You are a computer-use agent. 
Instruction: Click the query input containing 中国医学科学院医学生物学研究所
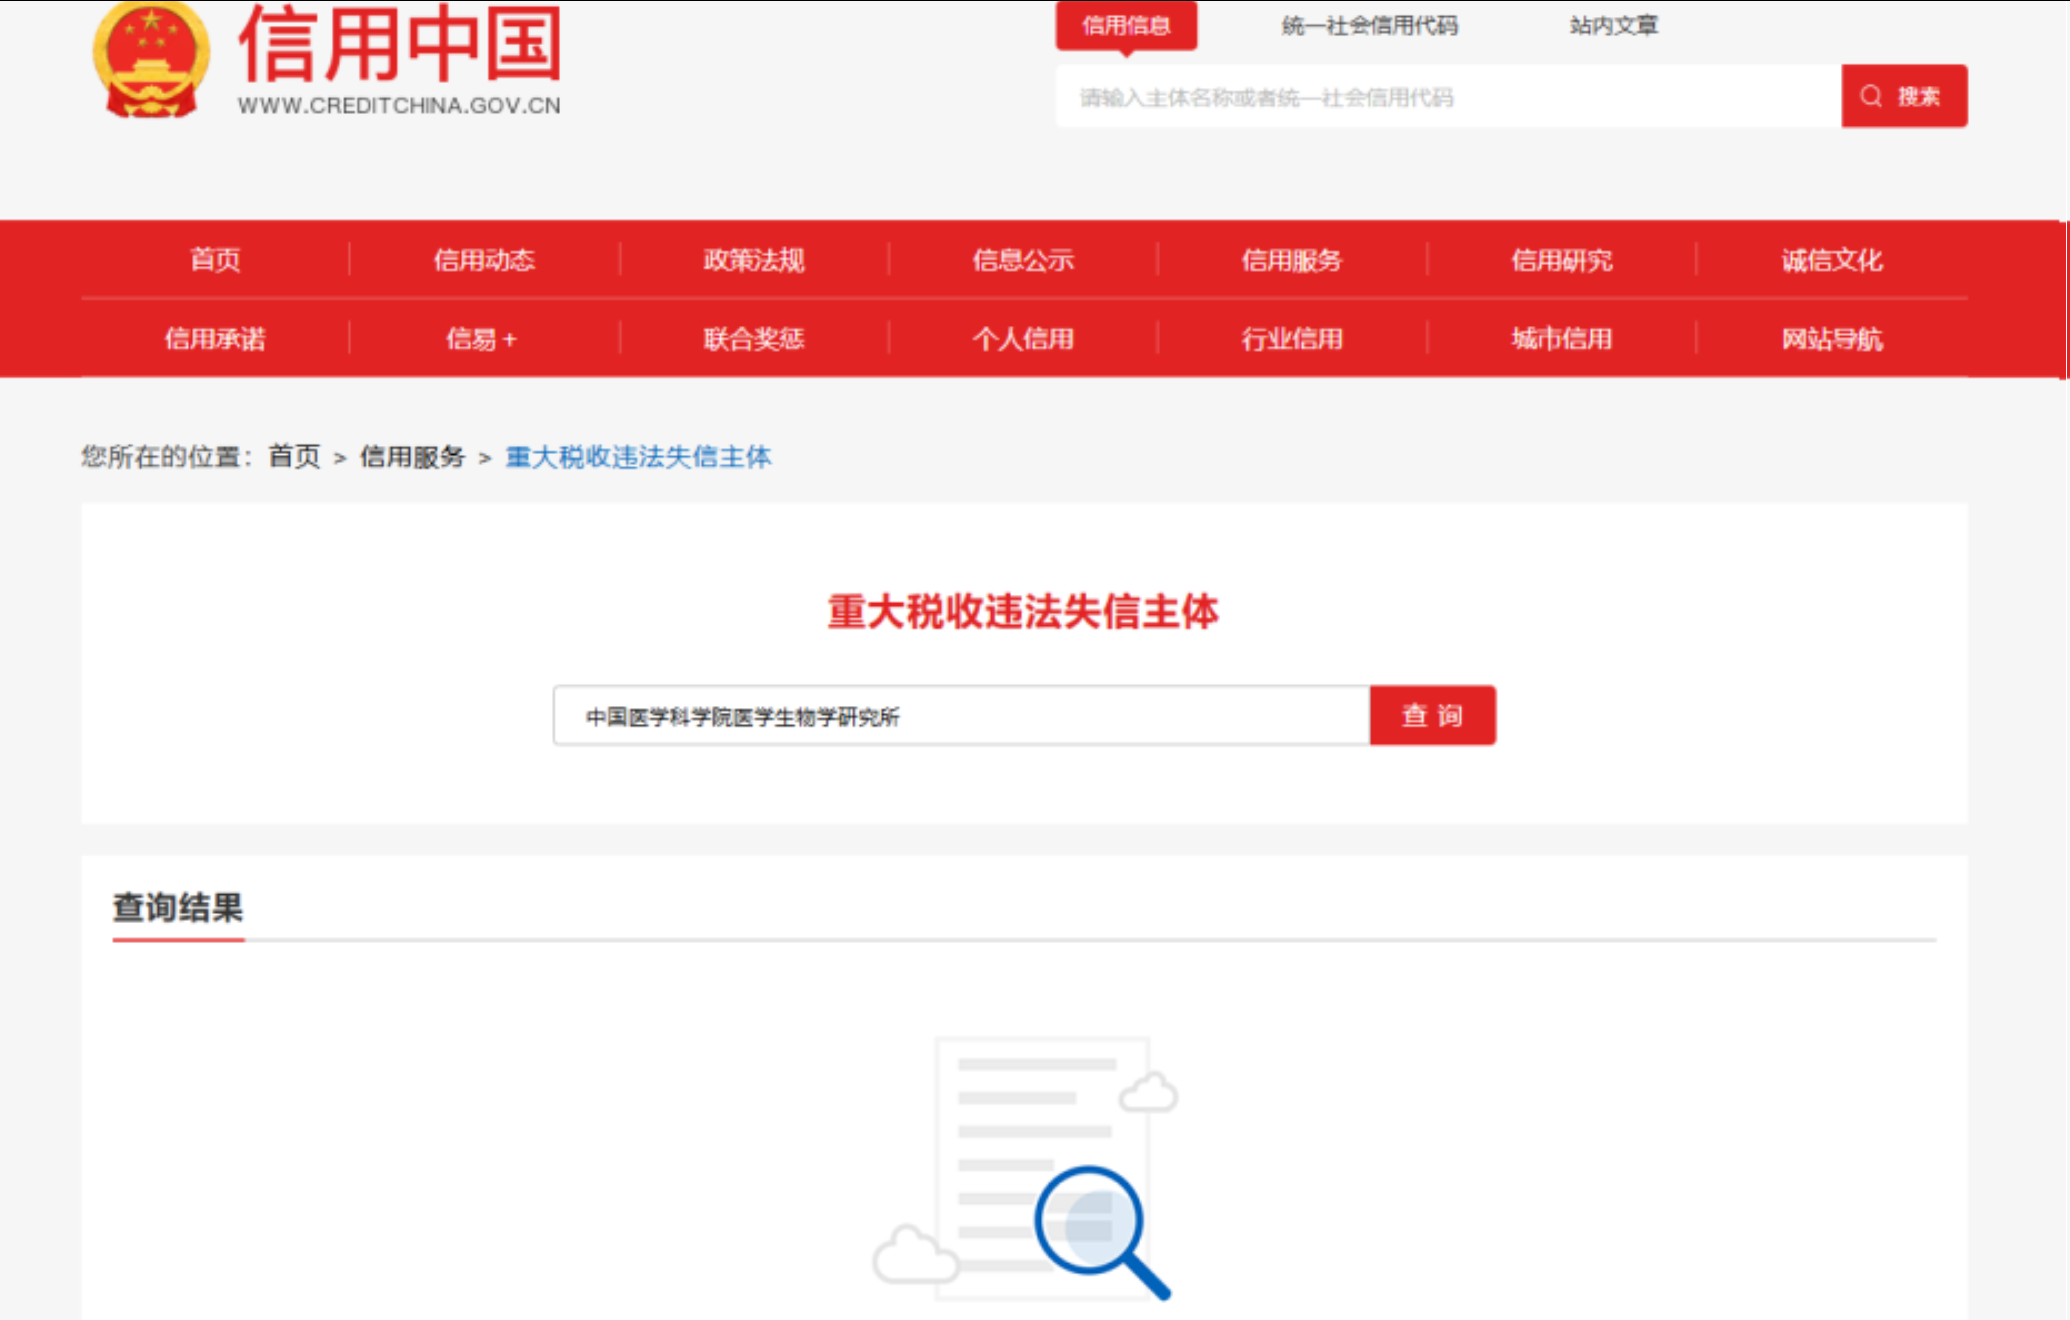click(x=961, y=716)
